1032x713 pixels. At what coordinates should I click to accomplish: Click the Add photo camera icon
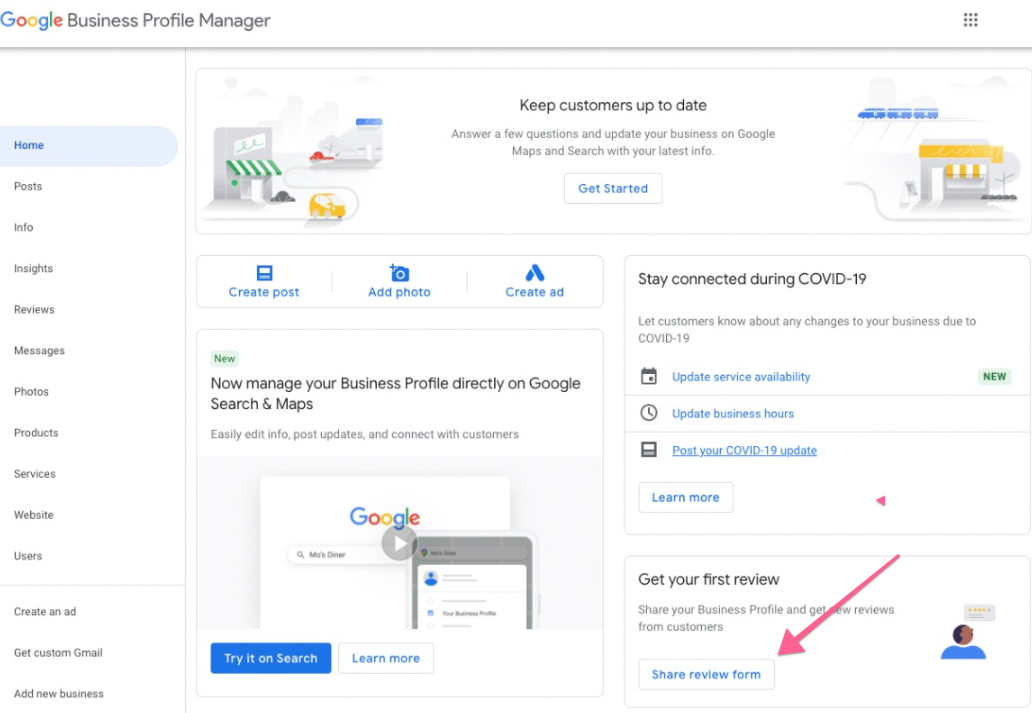pos(399,273)
